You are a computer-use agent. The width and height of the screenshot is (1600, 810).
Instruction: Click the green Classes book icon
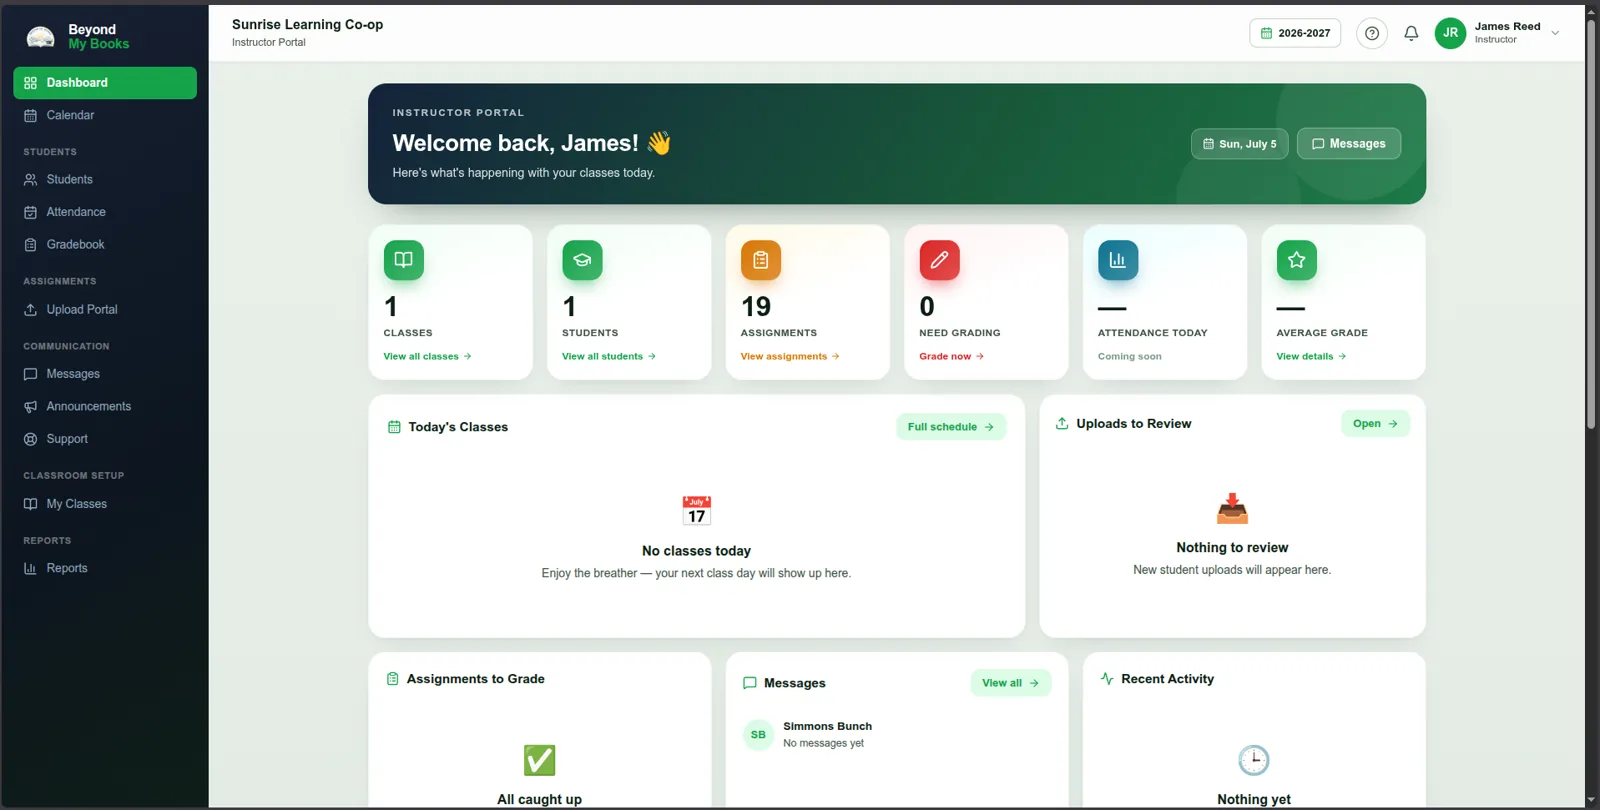[x=404, y=260]
